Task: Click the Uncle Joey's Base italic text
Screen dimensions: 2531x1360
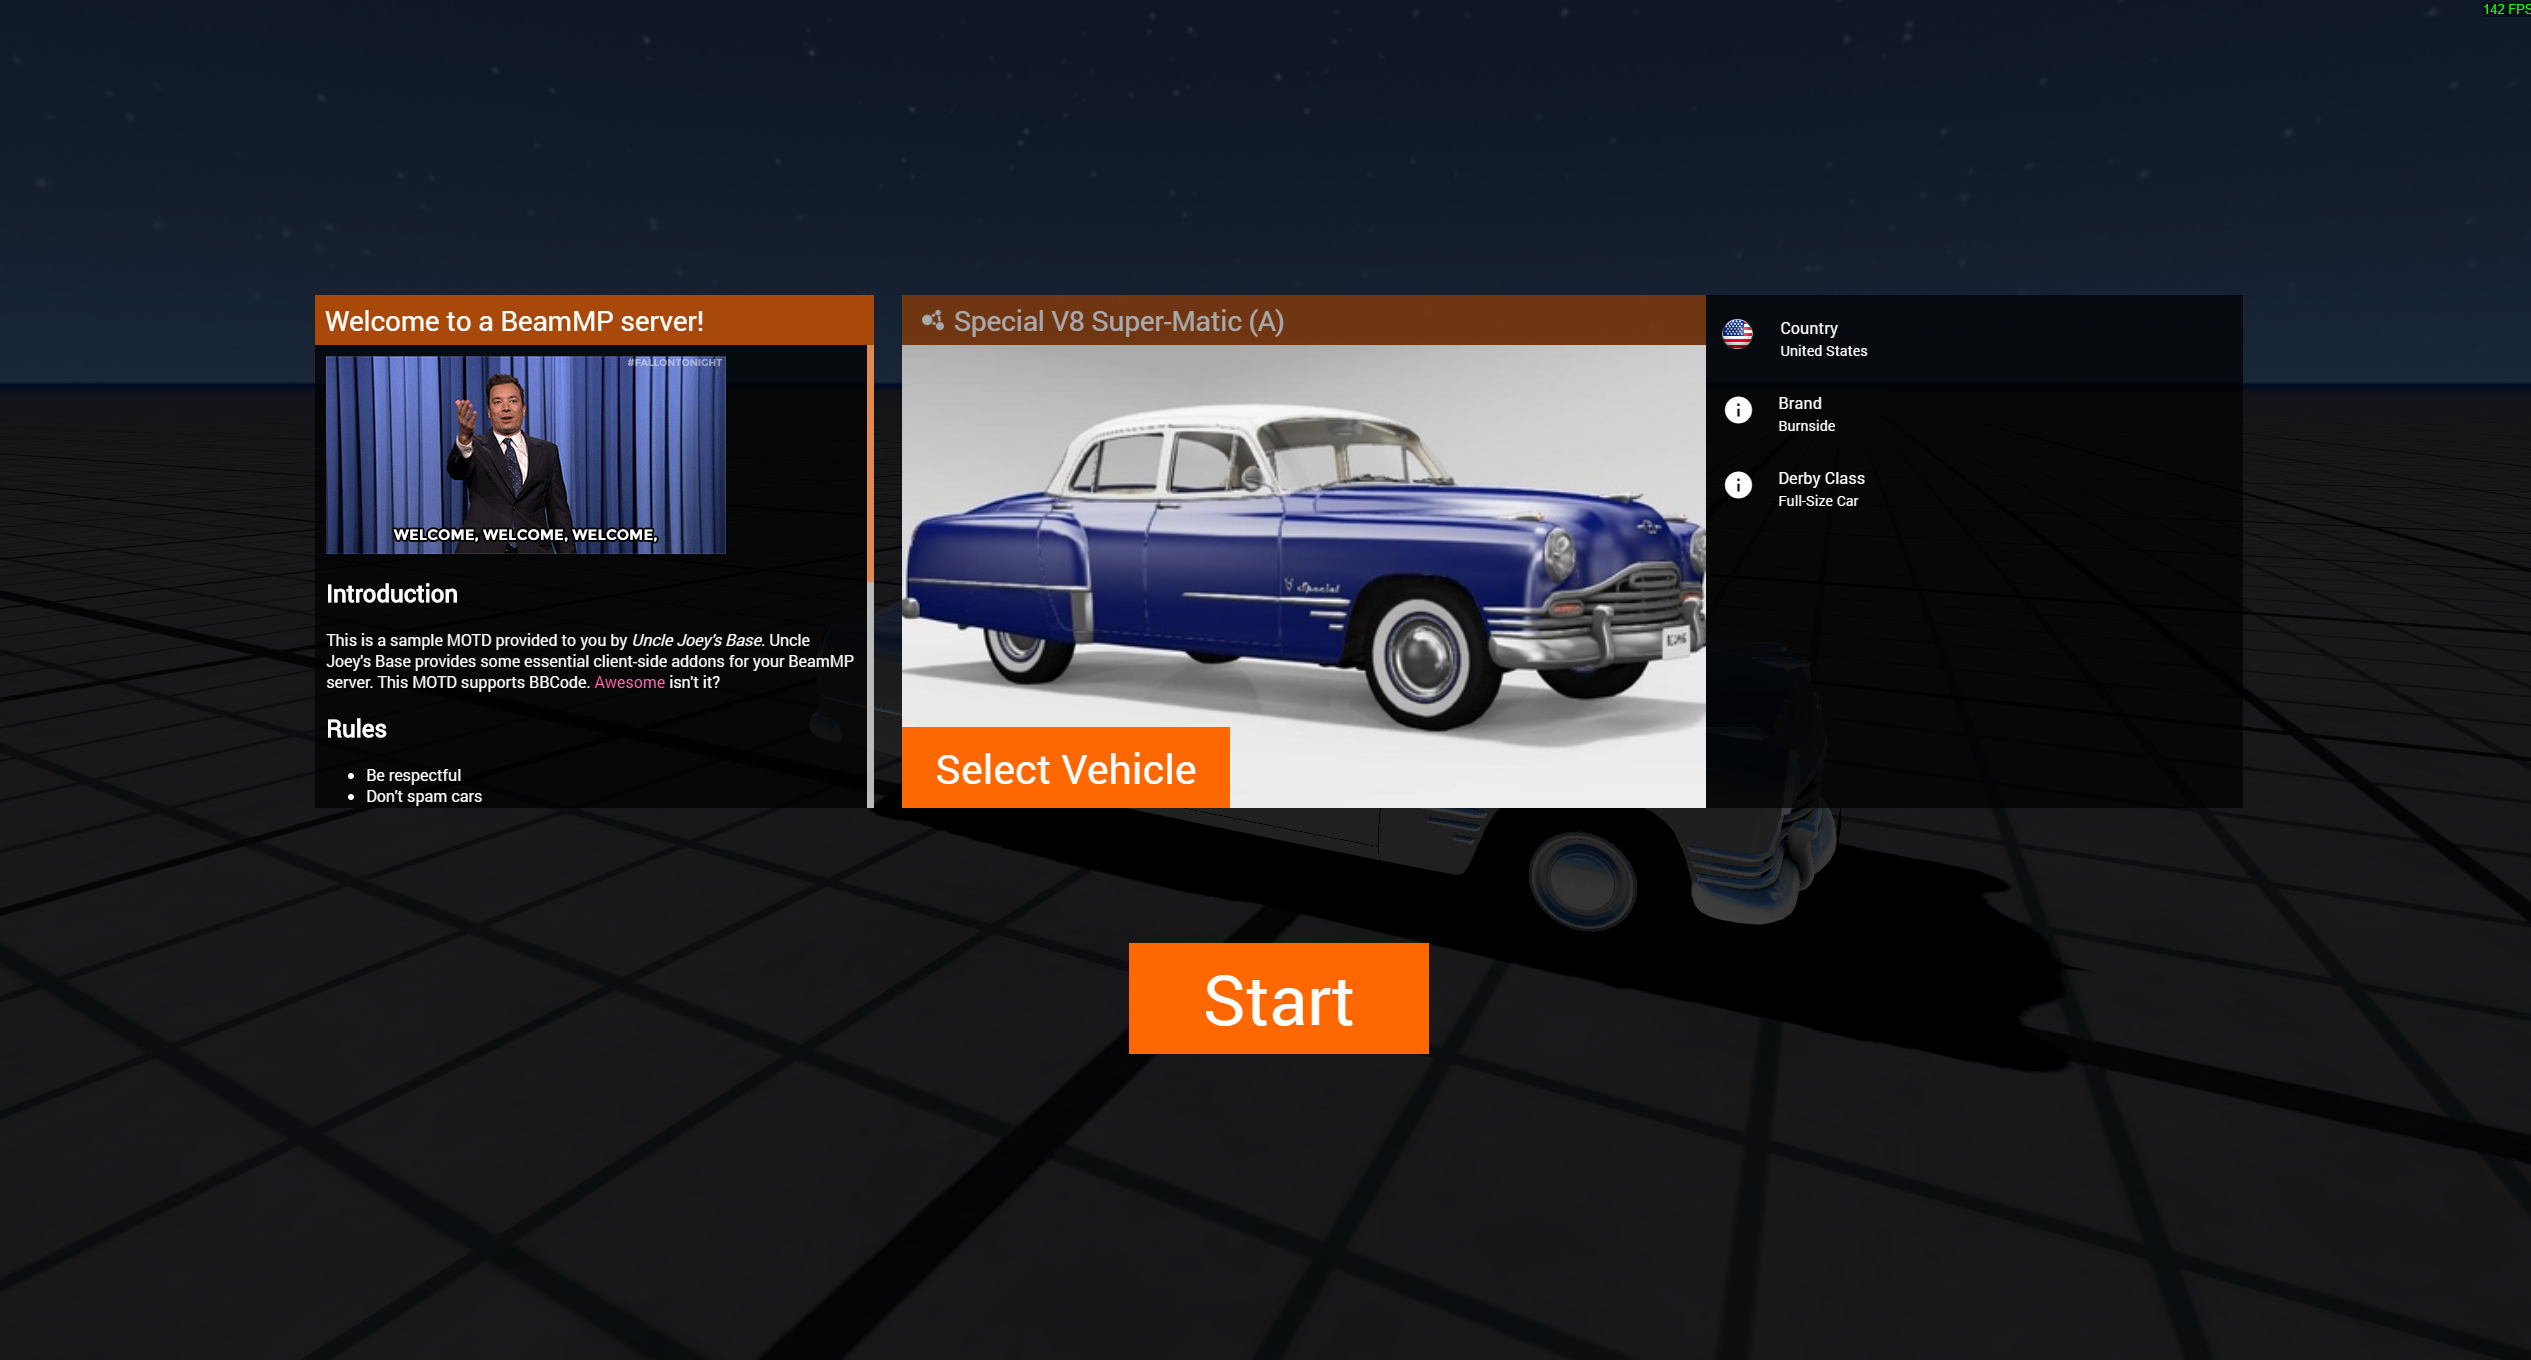Action: coord(696,640)
